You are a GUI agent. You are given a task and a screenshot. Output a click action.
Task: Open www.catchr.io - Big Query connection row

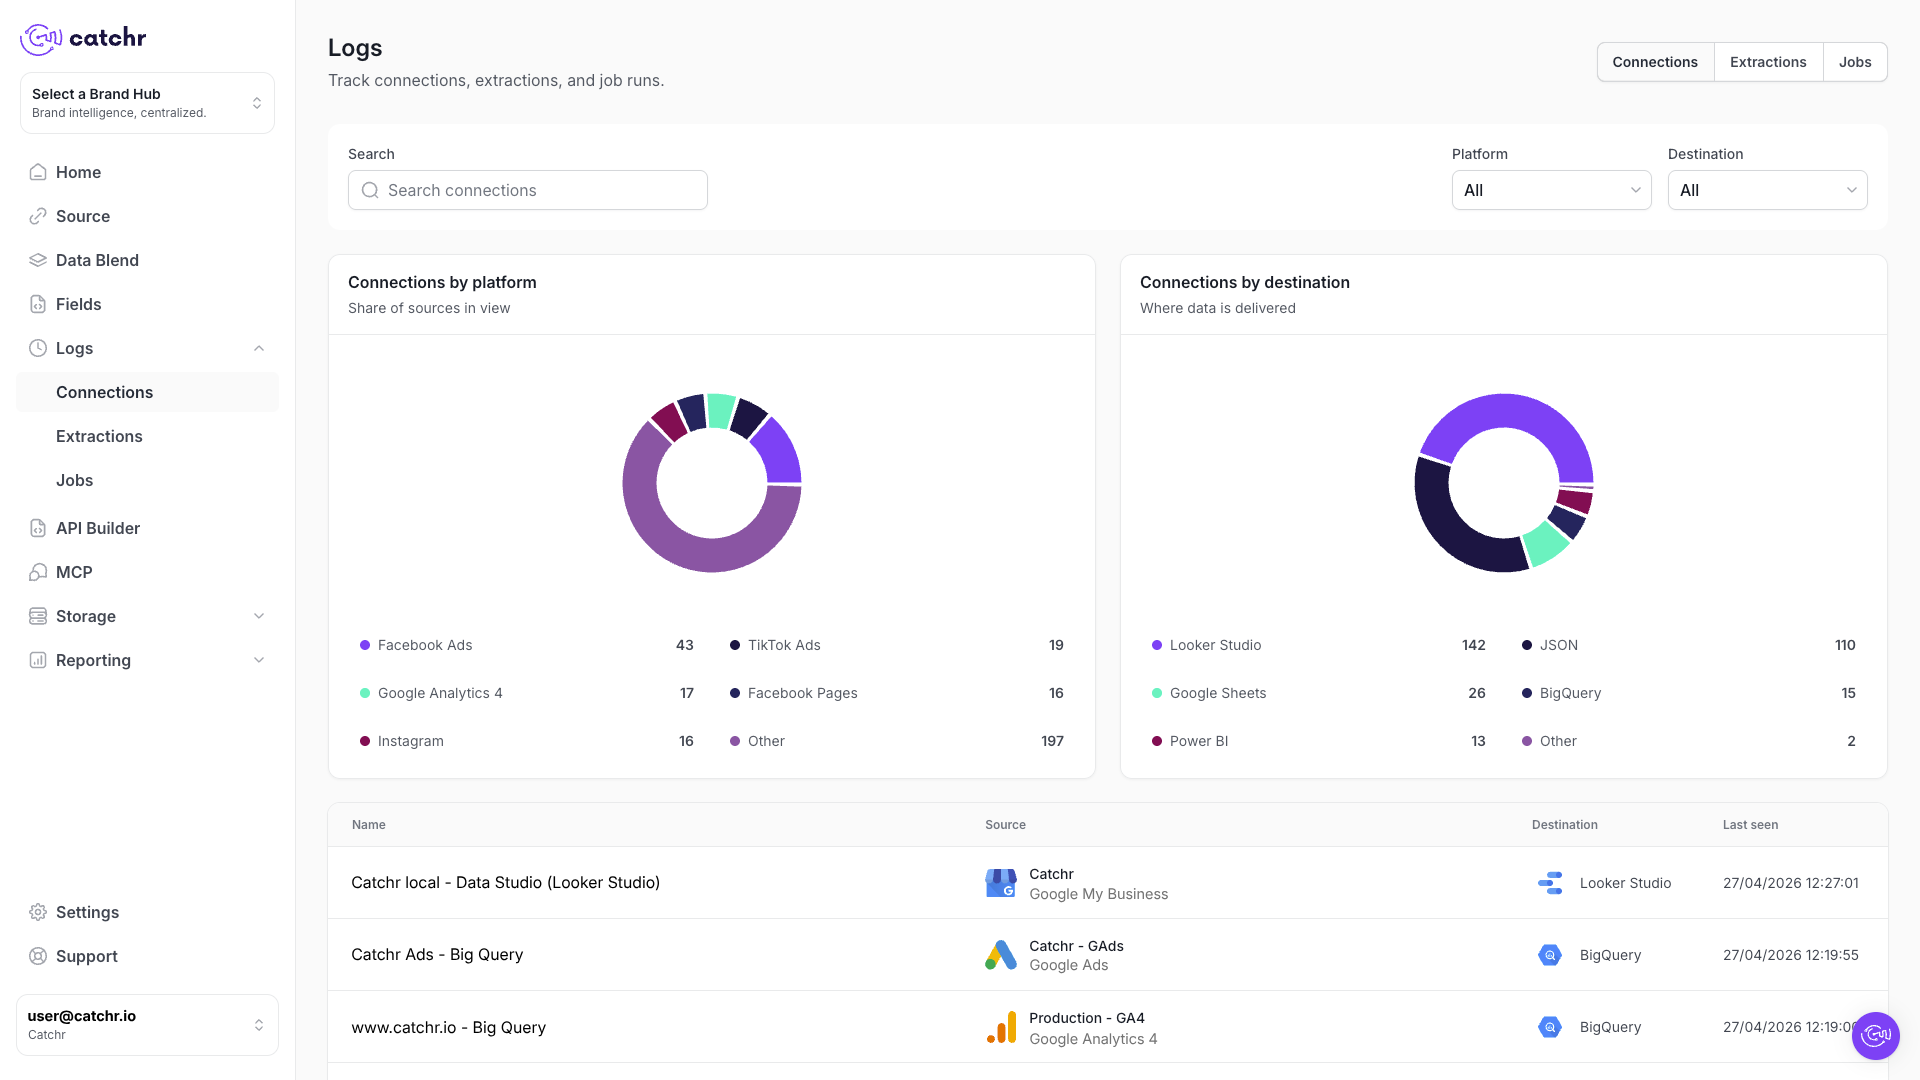coord(1108,1027)
